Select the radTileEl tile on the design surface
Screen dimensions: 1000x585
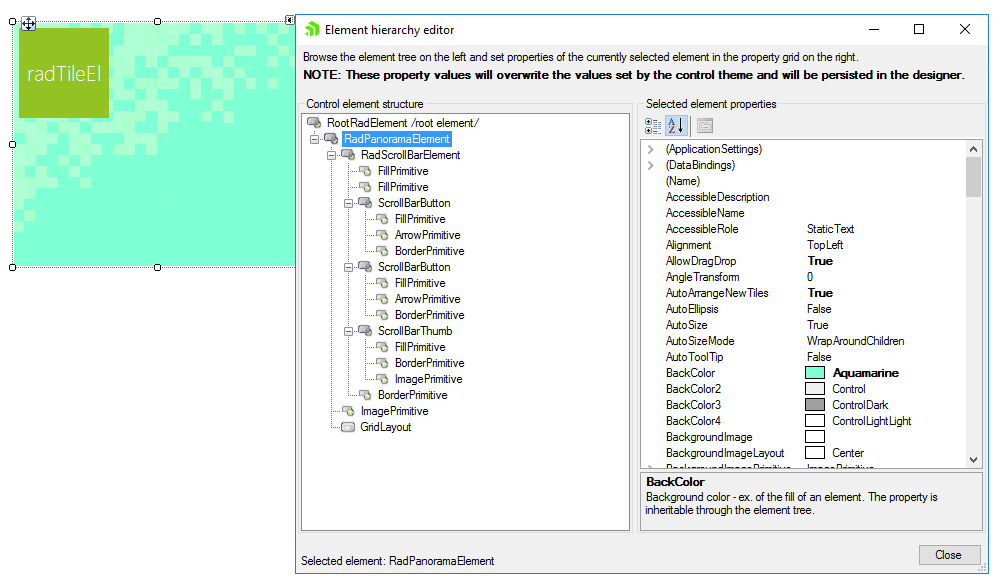click(63, 73)
